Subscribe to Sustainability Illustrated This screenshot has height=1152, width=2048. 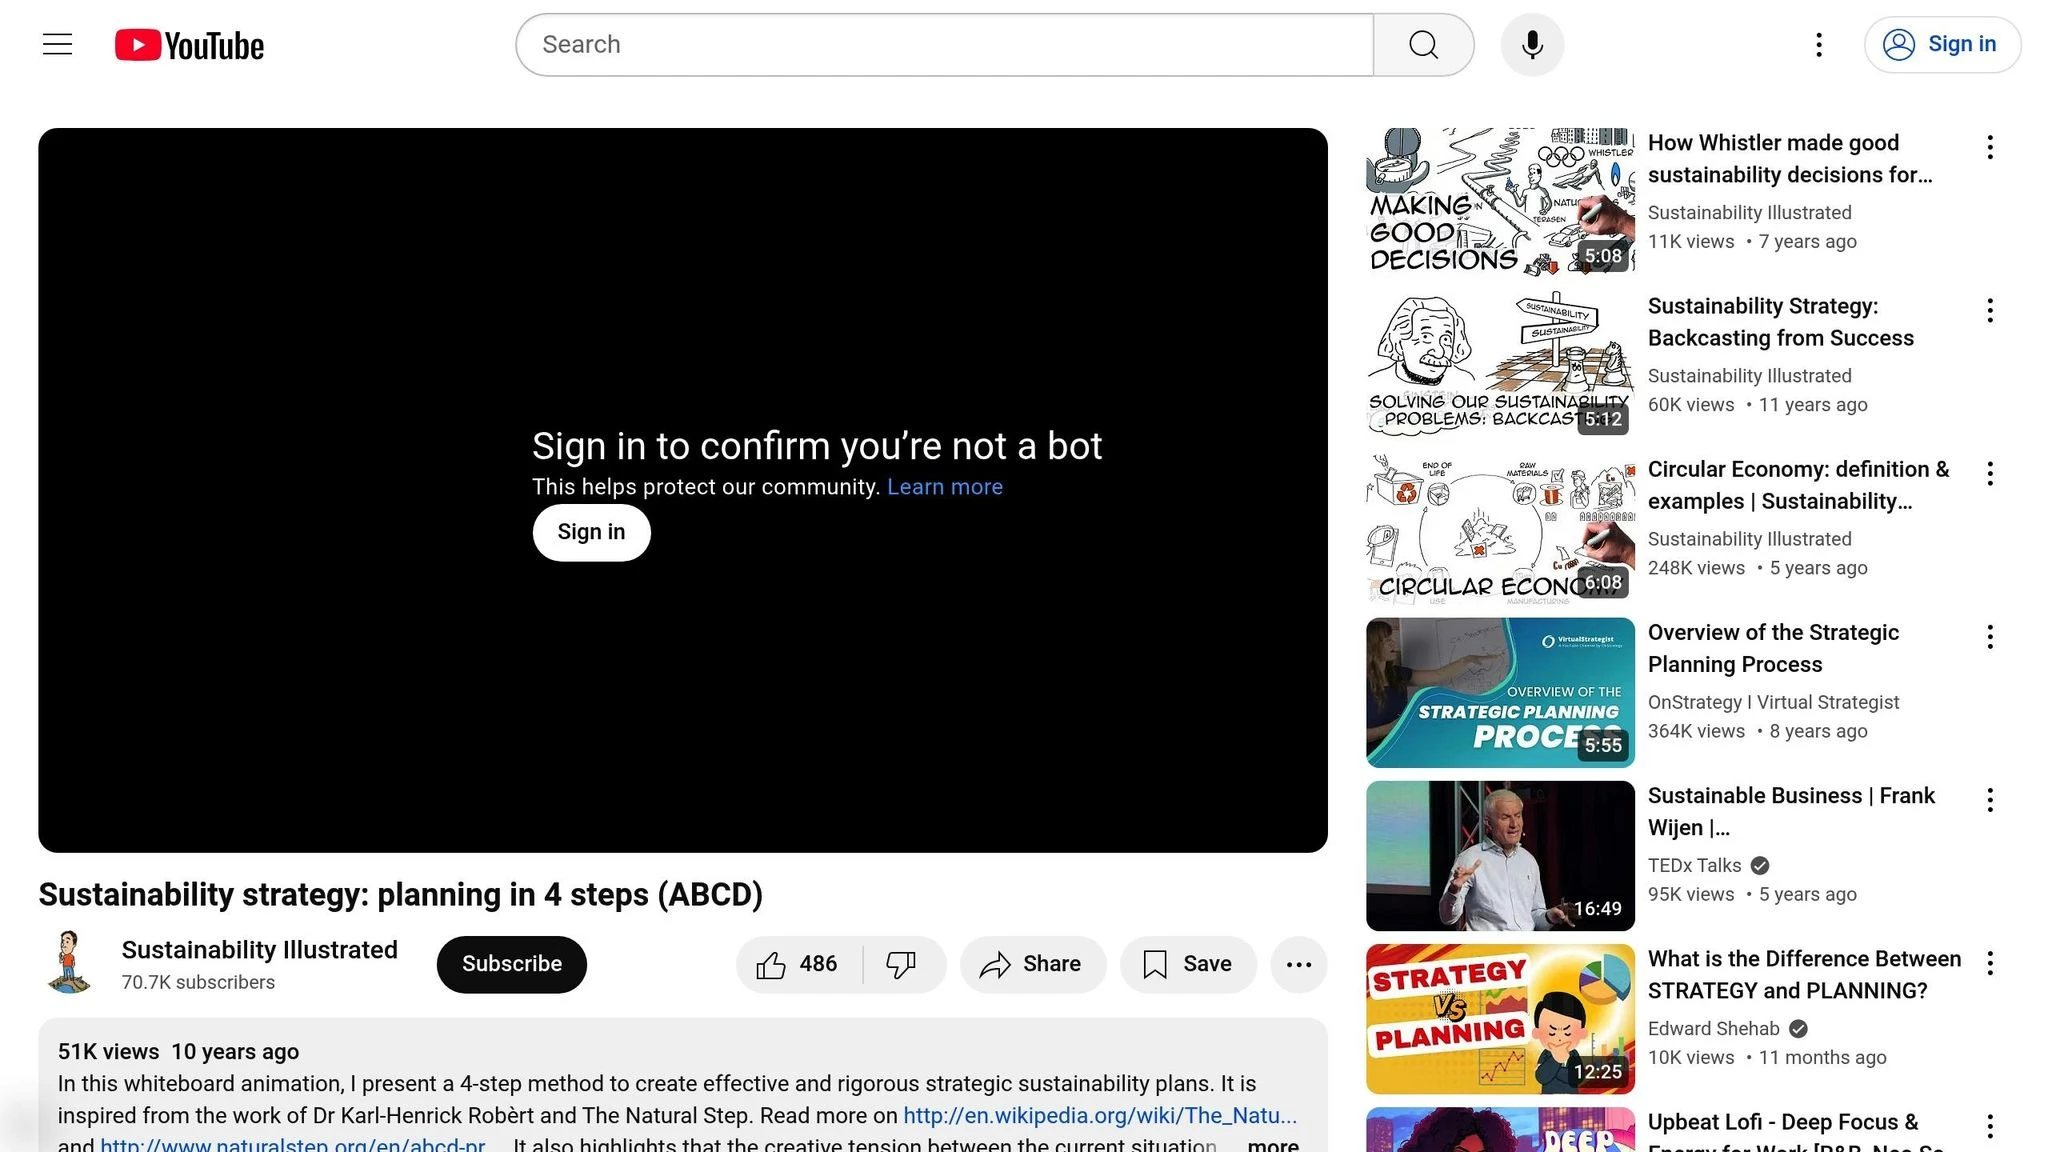[x=511, y=964]
